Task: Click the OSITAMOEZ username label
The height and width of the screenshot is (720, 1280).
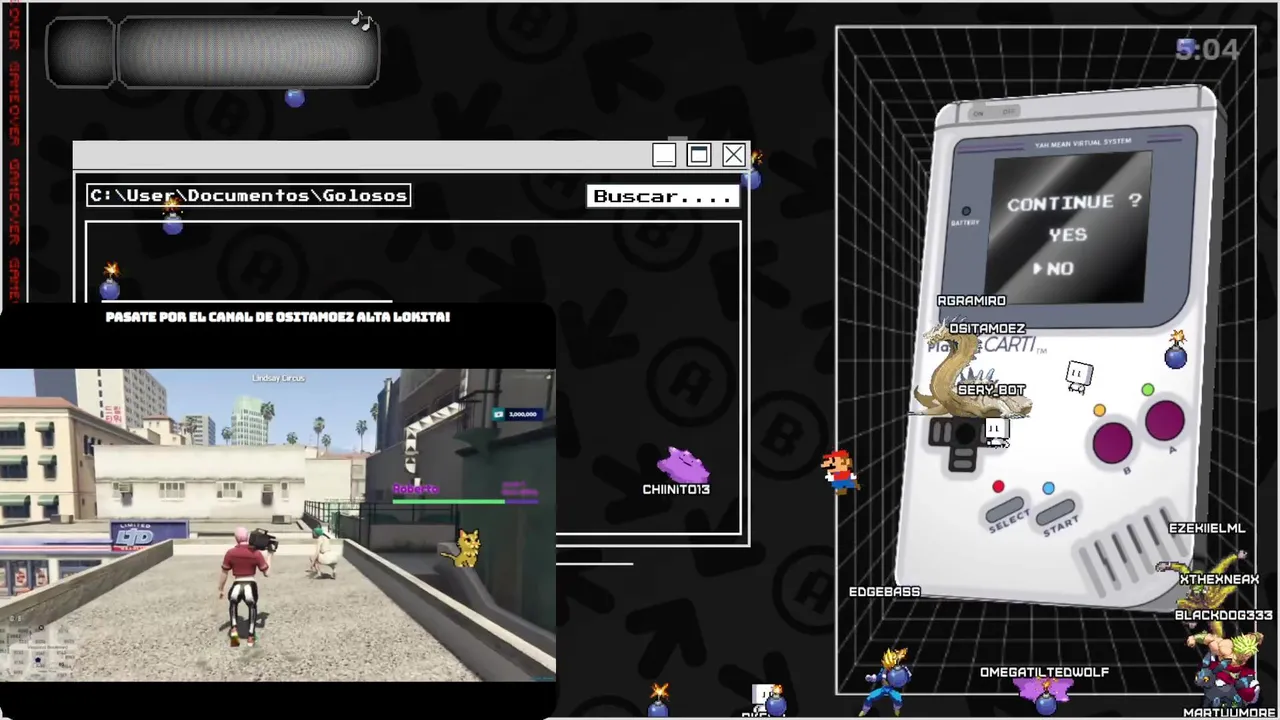Action: click(987, 328)
